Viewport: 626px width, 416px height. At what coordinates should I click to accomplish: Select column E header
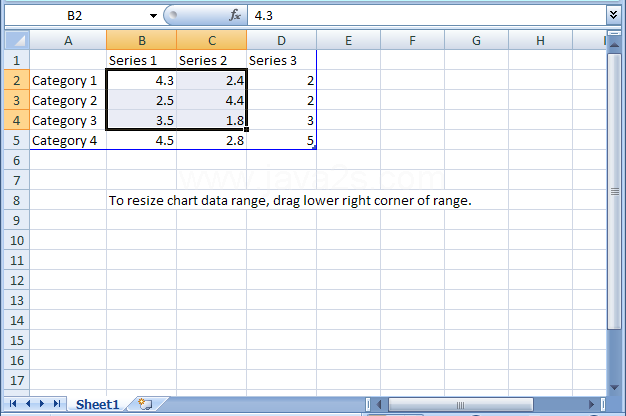tap(349, 40)
